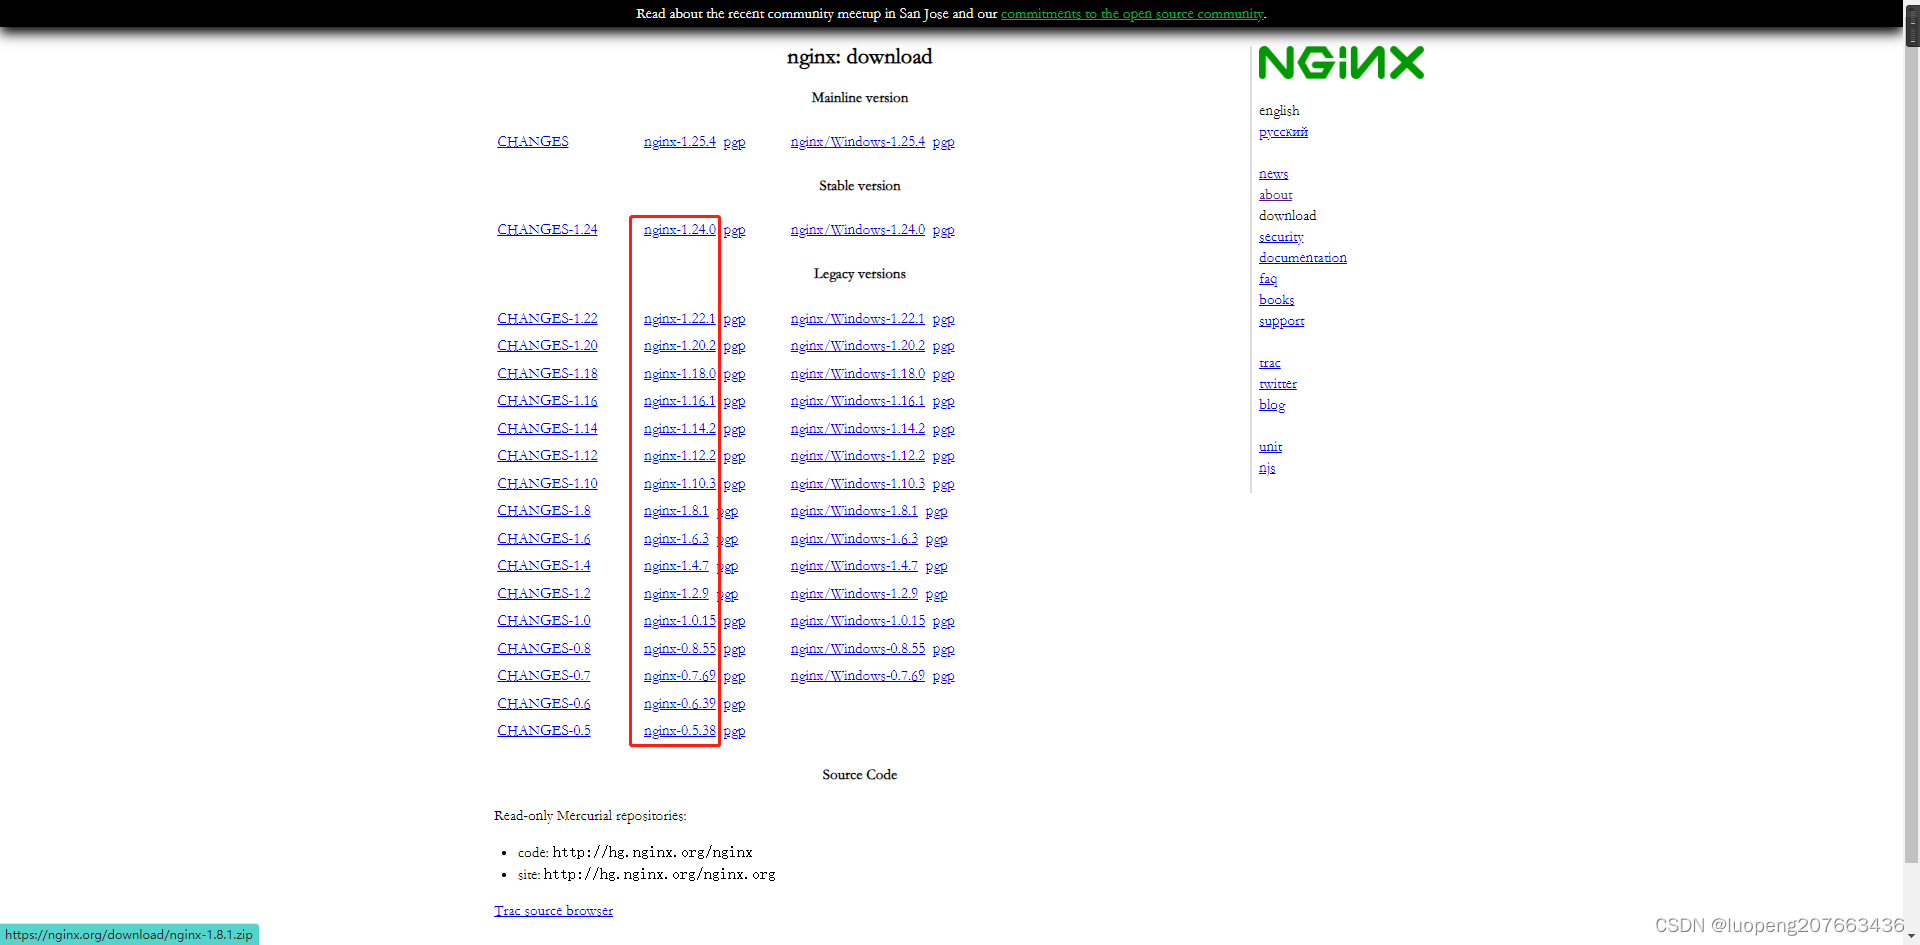Download nginx-1.18.0 source

tap(680, 374)
